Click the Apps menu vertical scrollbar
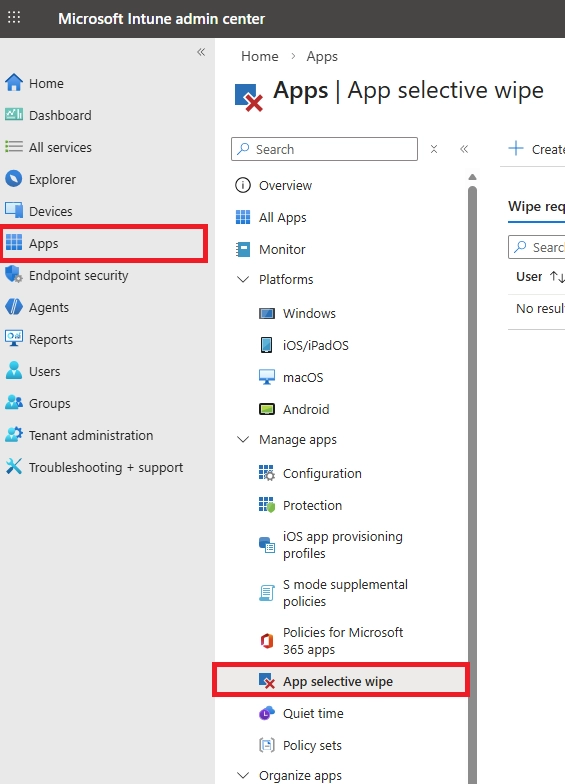The width and height of the screenshot is (565, 784). point(472,485)
